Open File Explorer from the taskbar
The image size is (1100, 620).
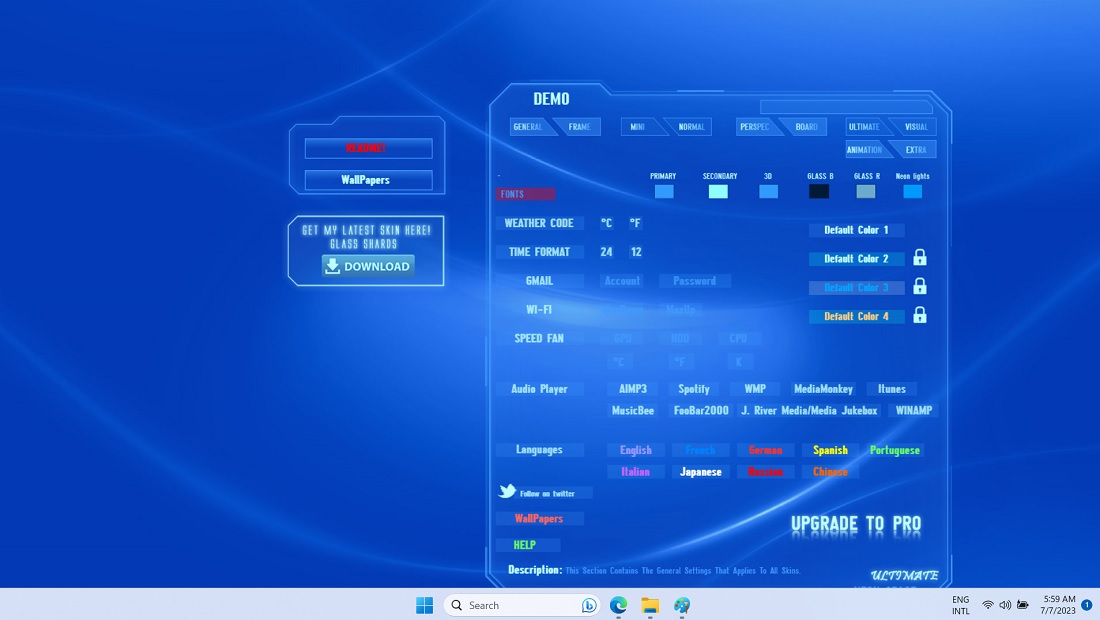(x=650, y=605)
